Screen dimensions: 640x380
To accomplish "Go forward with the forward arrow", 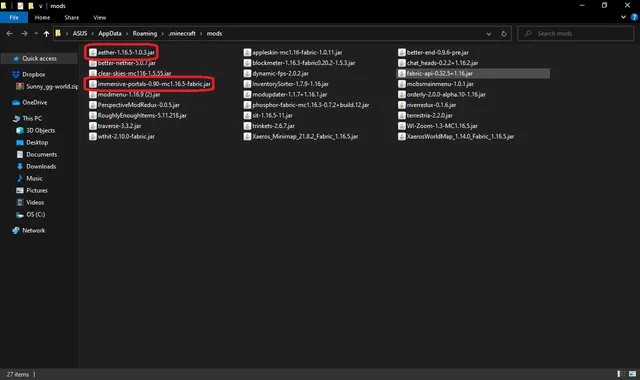I will [24, 33].
